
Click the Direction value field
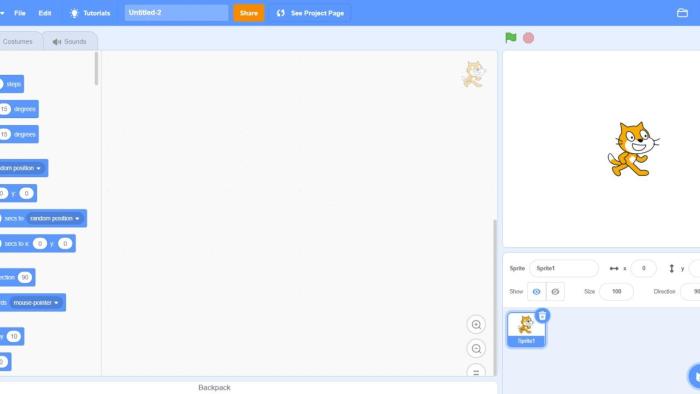pyautogui.click(x=691, y=291)
